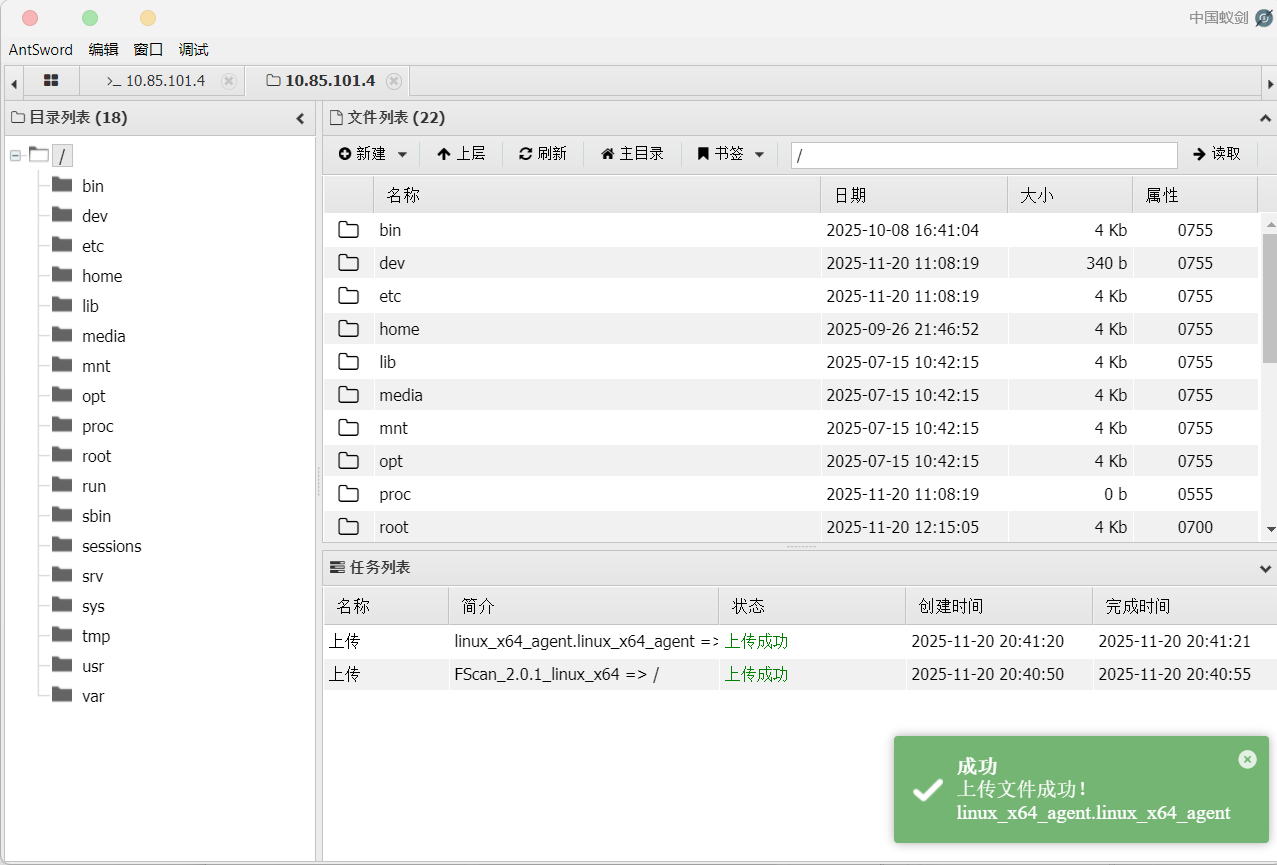This screenshot has height=865, width=1277.
Task: Select the linux_x64_agent upload task row
Action: (800, 642)
